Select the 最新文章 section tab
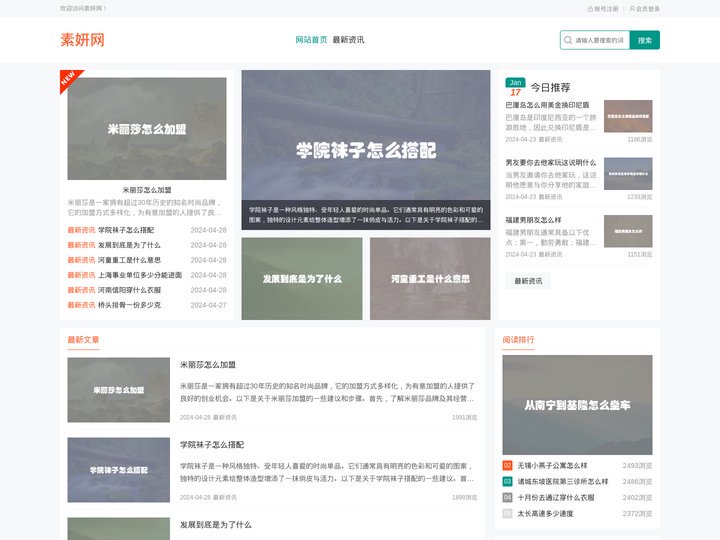This screenshot has width=720, height=540. 83,340
